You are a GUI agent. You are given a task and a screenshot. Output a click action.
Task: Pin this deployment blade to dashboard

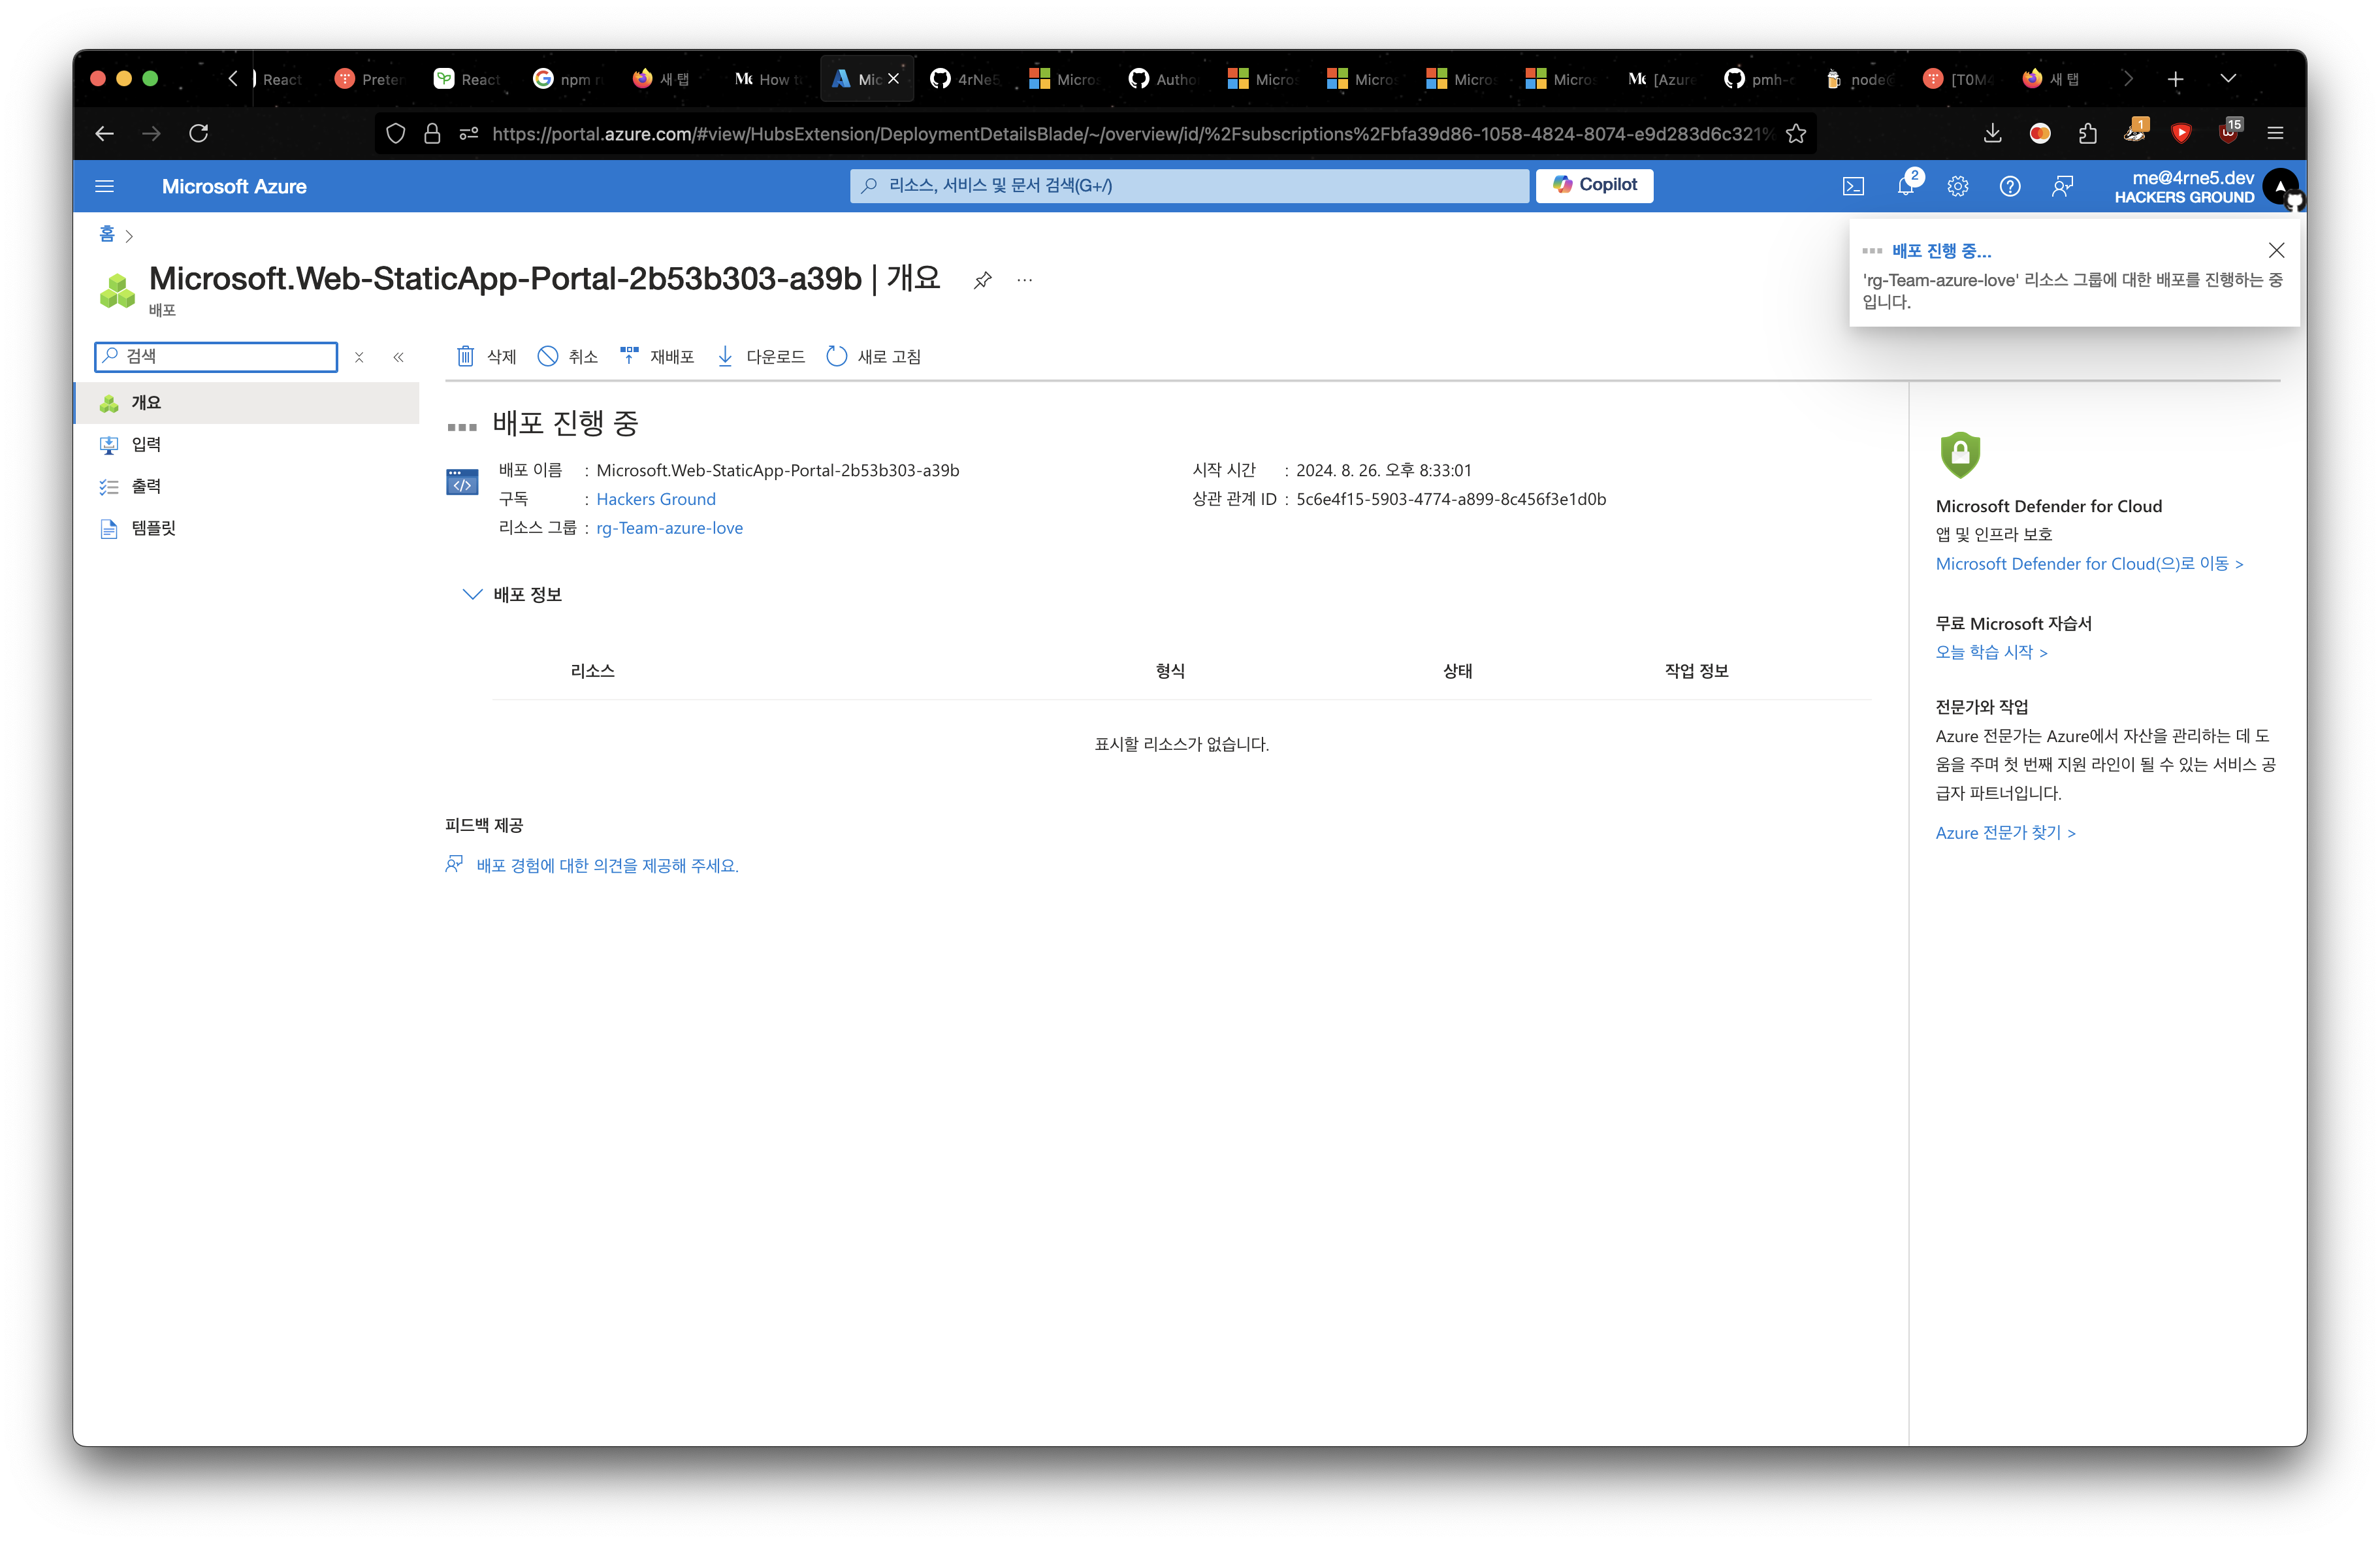tap(983, 280)
